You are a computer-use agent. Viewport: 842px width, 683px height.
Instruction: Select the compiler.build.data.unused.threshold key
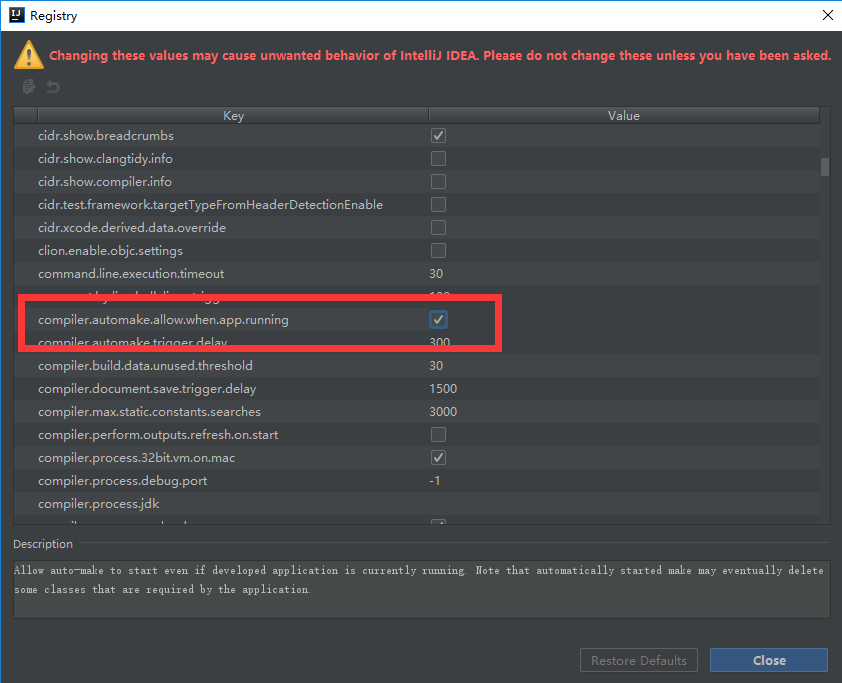(x=145, y=366)
